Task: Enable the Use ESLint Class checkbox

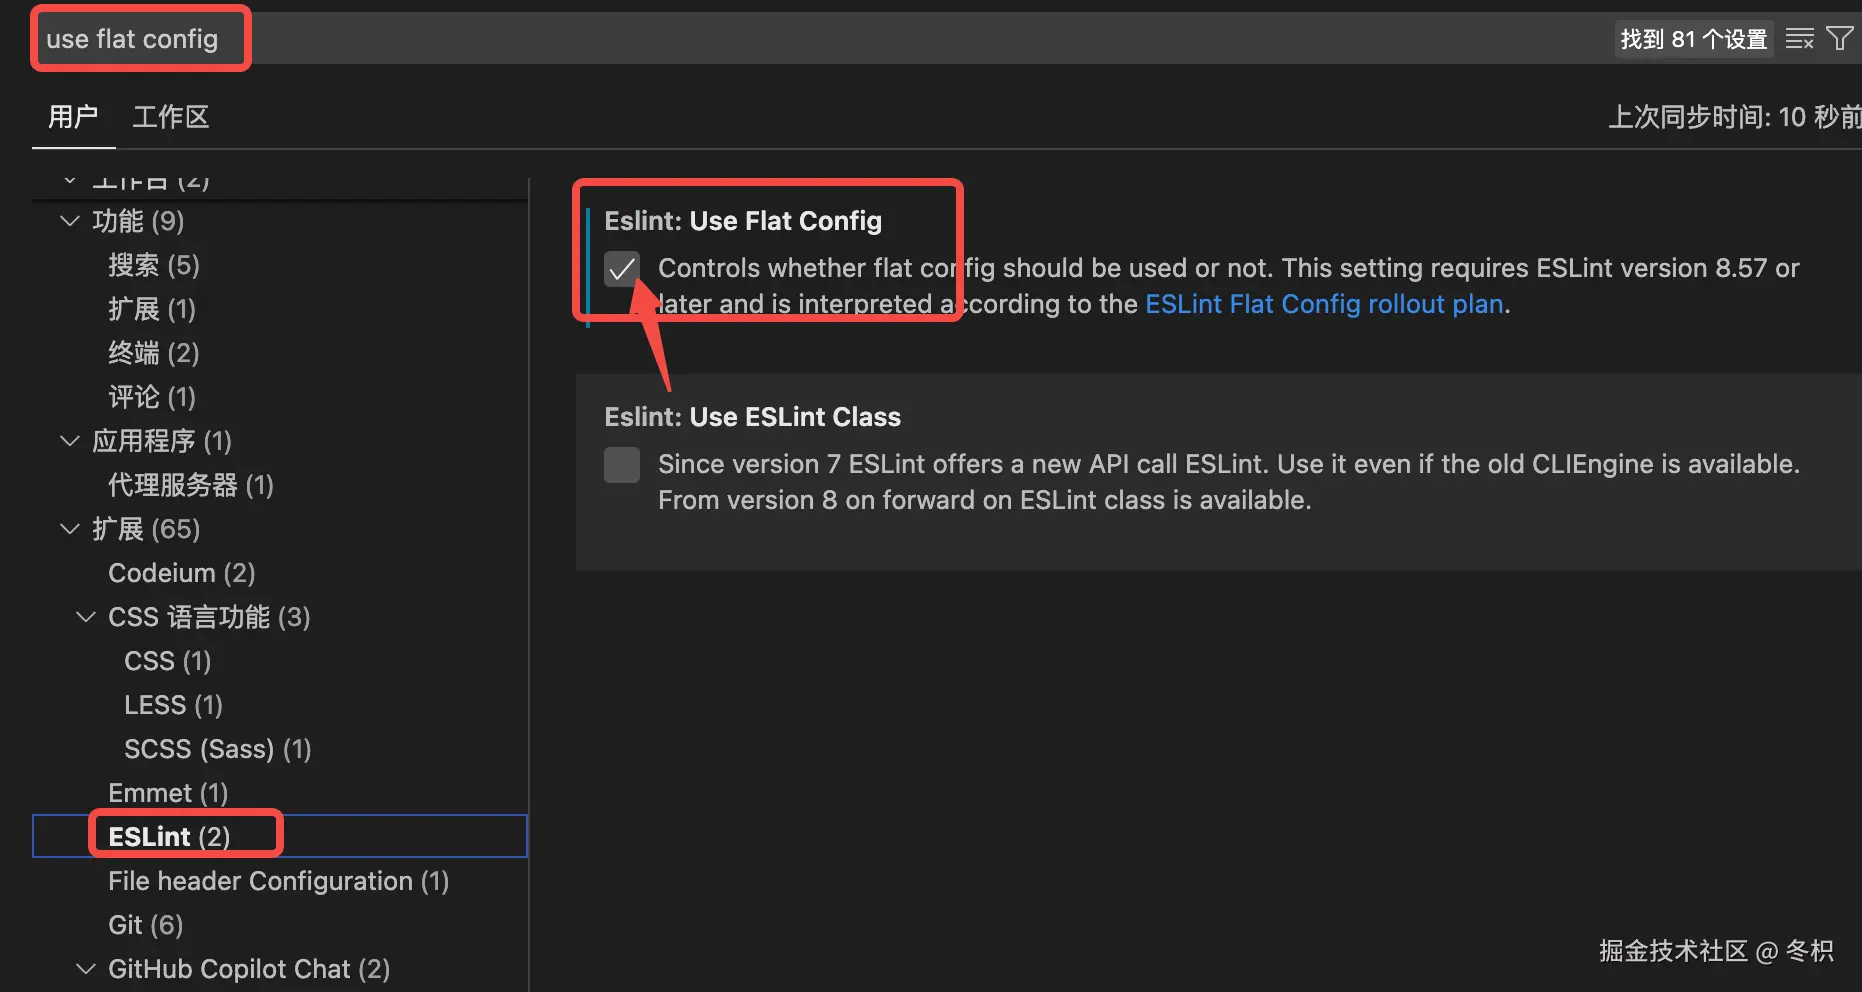Action: 622,465
